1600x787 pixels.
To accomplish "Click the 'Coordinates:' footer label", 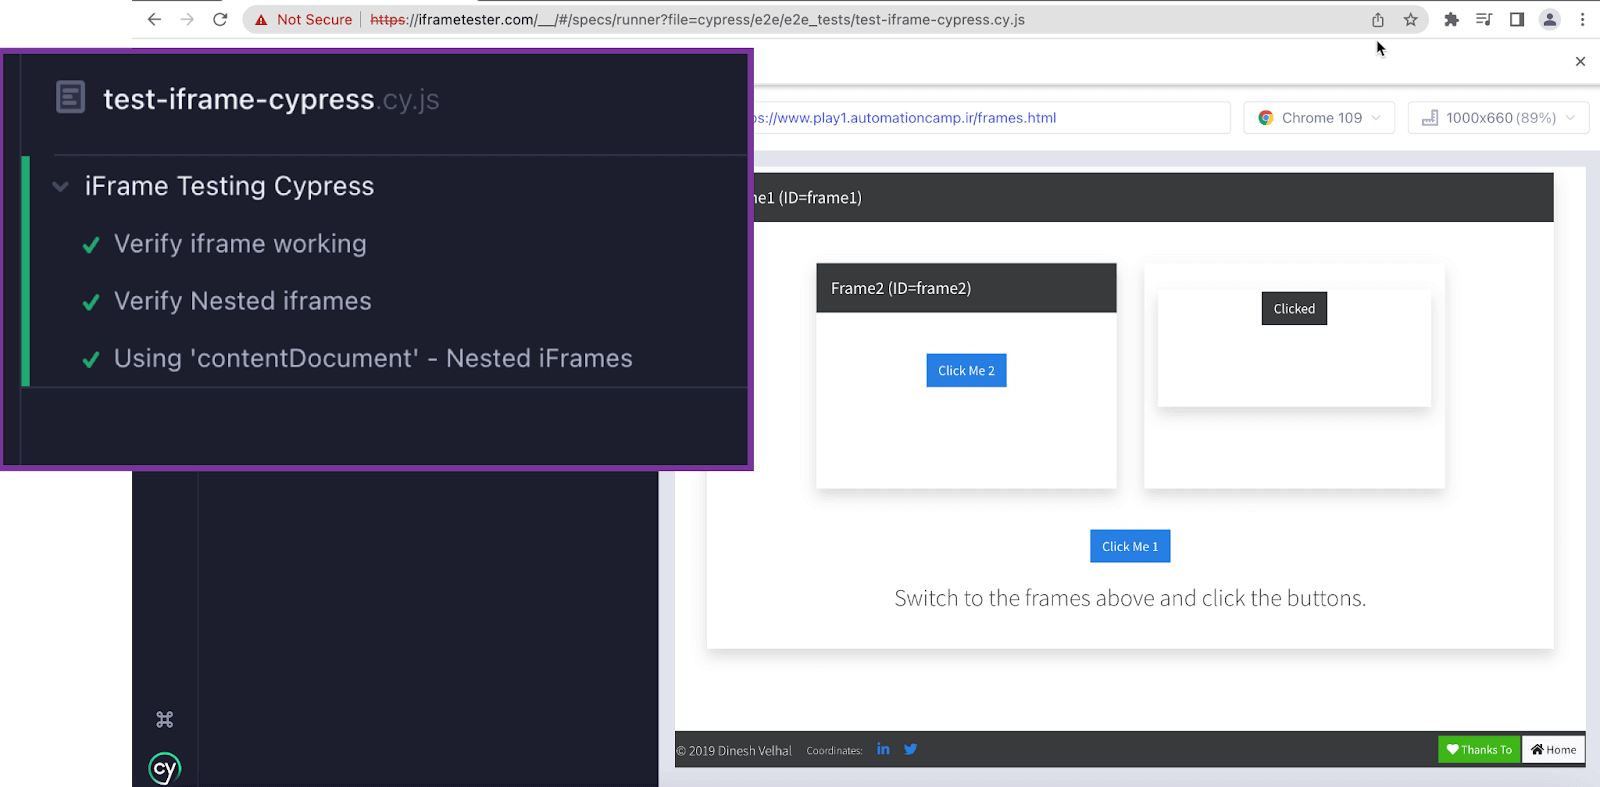I will coord(834,751).
